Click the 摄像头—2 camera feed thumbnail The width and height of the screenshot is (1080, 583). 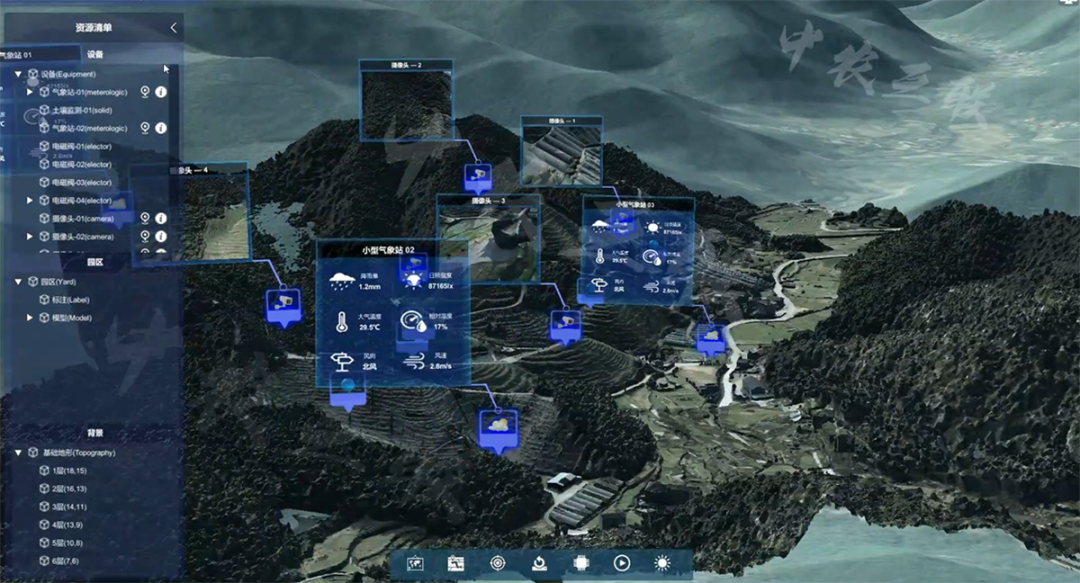[x=405, y=103]
